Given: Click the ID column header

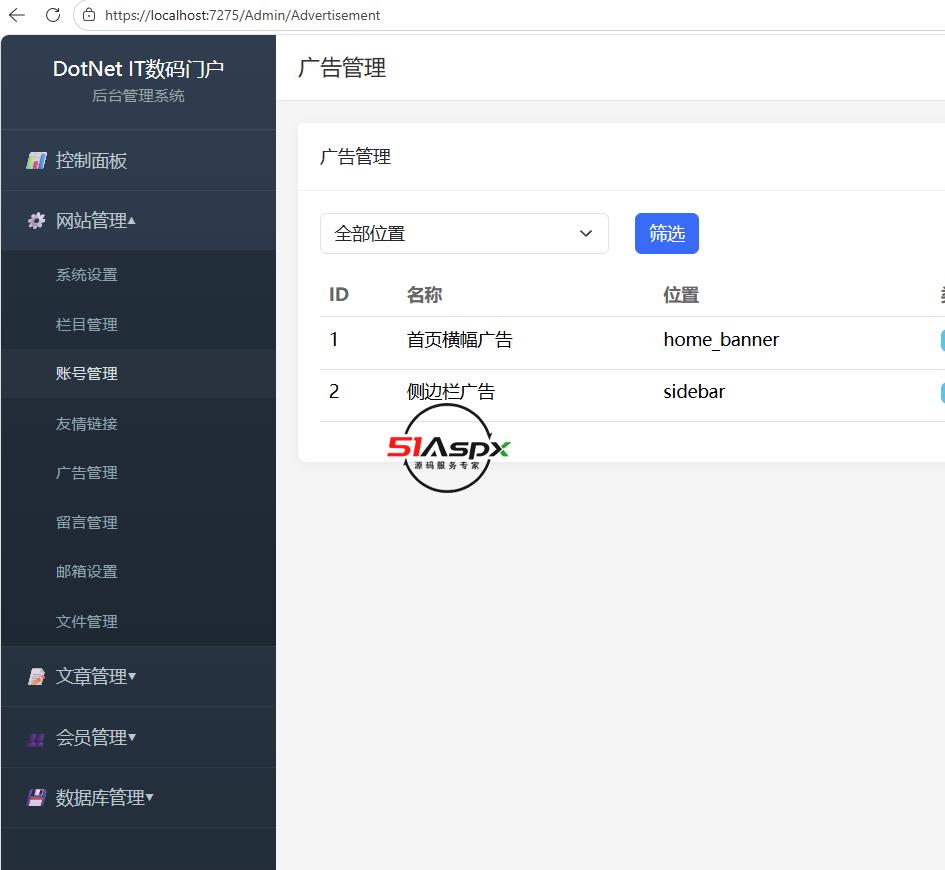Looking at the screenshot, I should [x=339, y=295].
